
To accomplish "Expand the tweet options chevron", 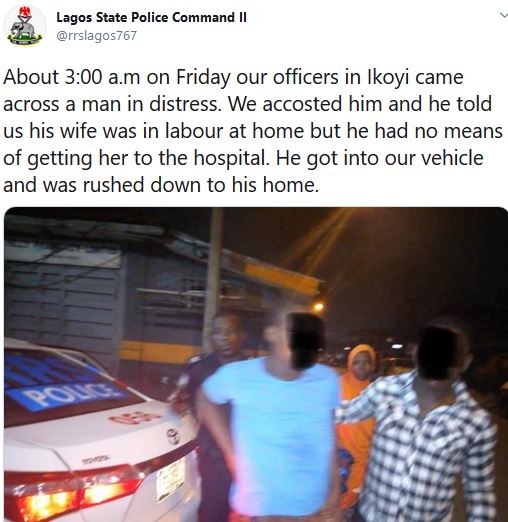I will pyautogui.click(x=503, y=15).
